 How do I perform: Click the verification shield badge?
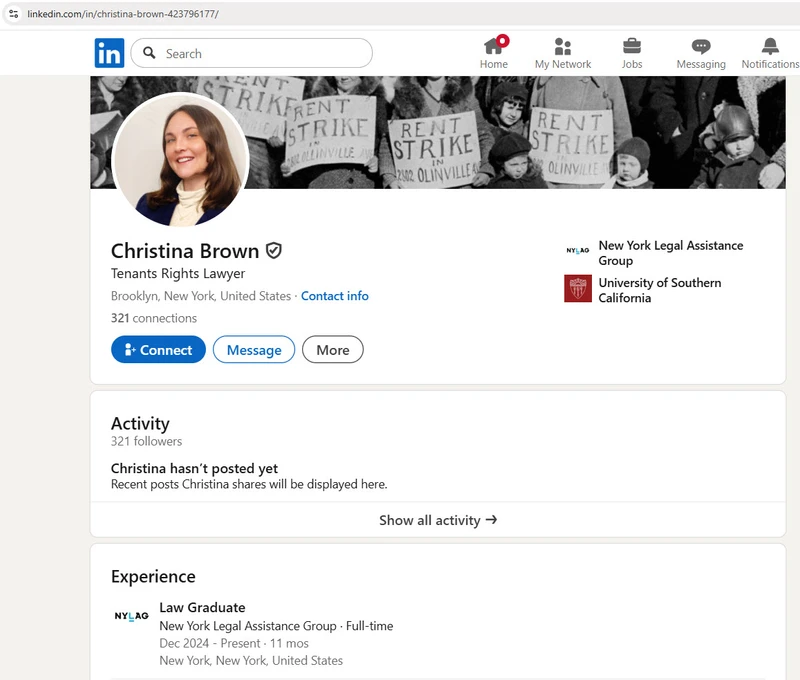(273, 250)
